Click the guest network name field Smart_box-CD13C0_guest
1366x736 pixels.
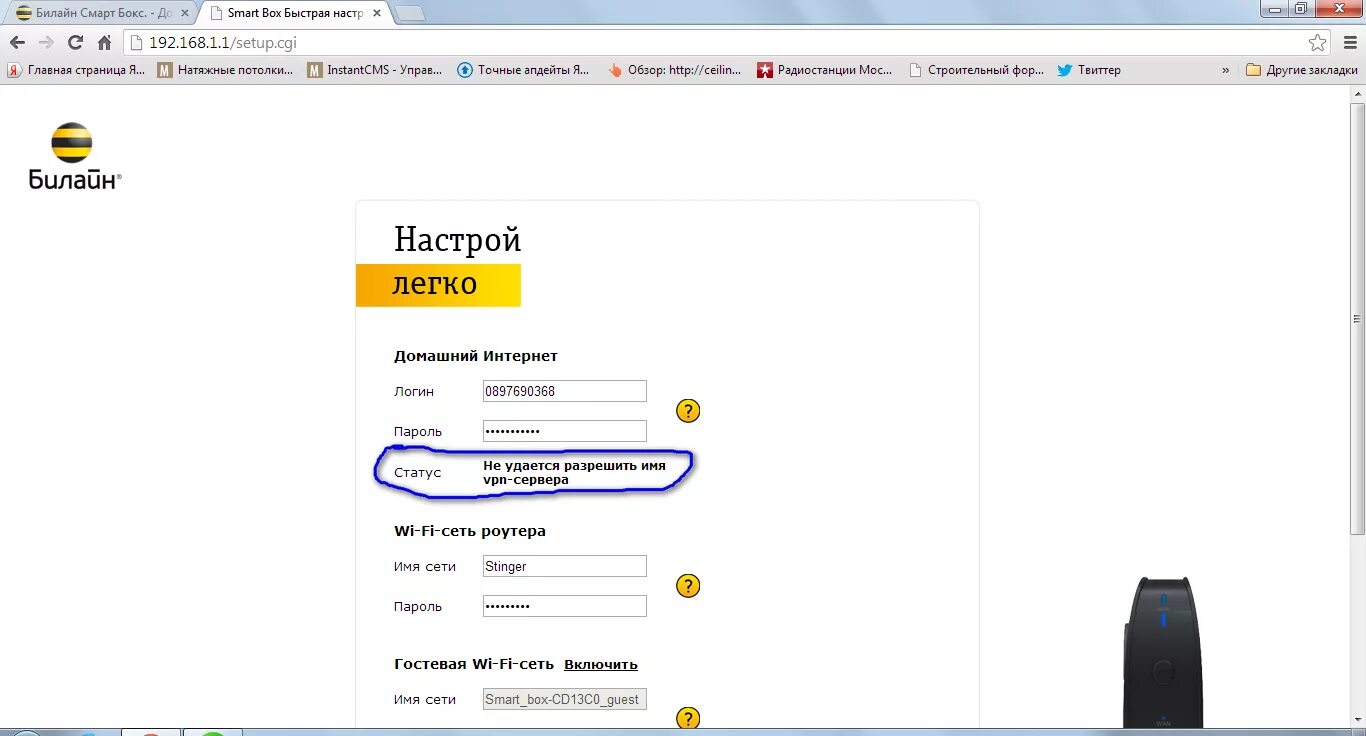565,699
